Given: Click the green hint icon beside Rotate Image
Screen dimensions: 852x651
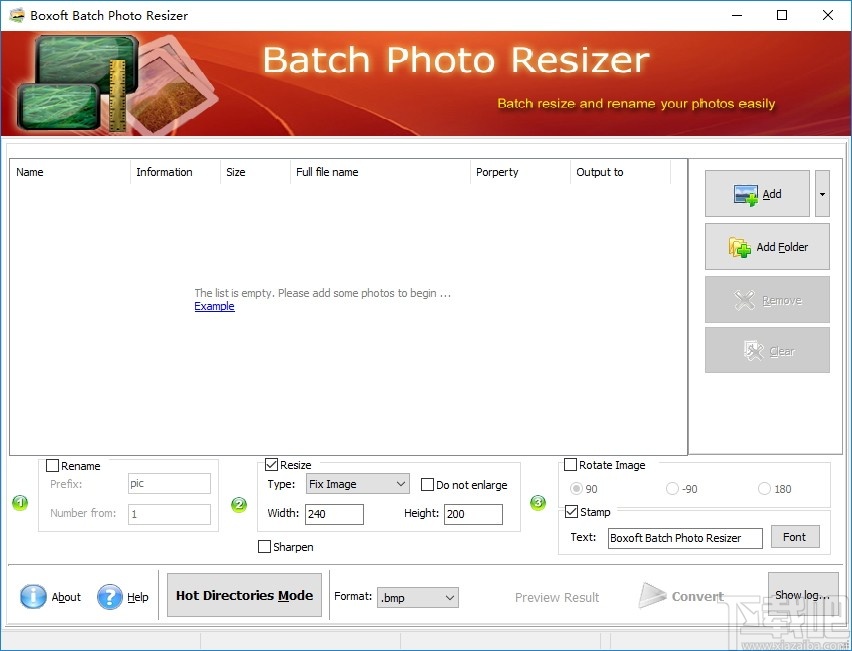Looking at the screenshot, I should [538, 504].
